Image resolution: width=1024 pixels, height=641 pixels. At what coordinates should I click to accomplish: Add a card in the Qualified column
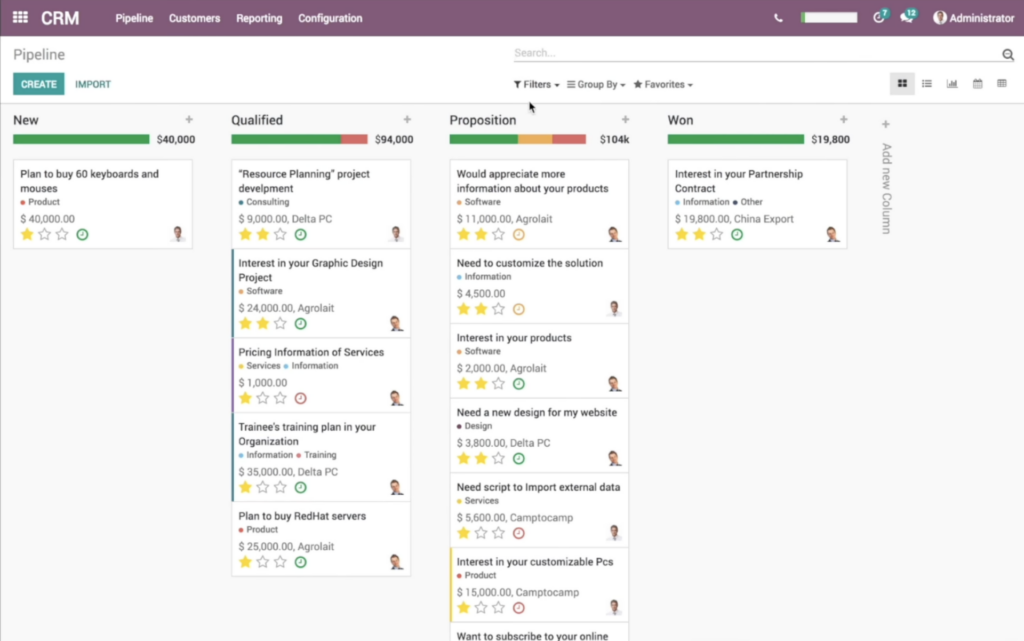coord(407,119)
